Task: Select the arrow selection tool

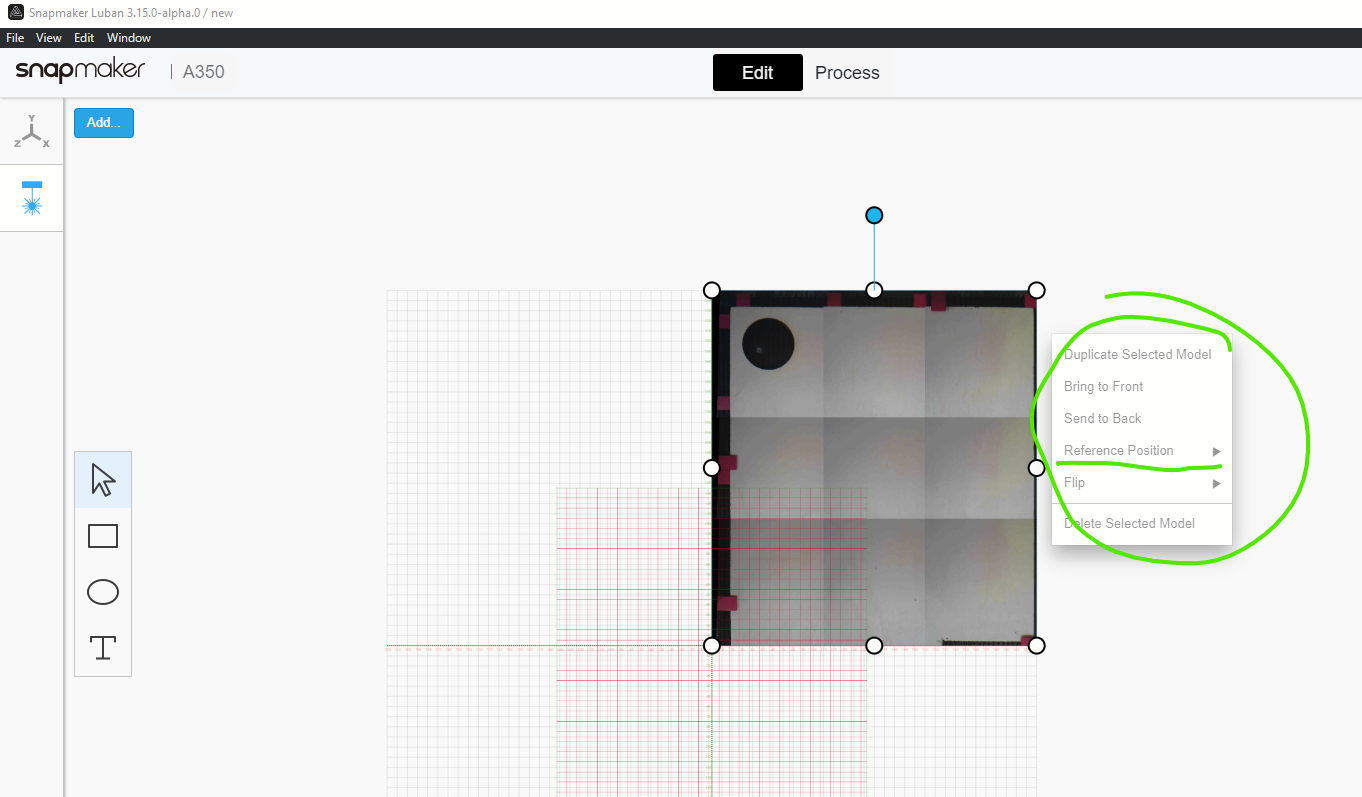Action: point(103,479)
